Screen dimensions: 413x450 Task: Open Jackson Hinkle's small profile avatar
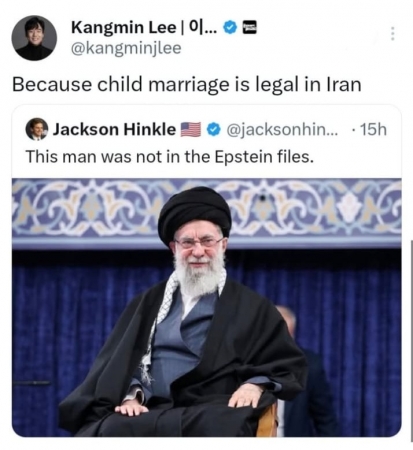[37, 129]
